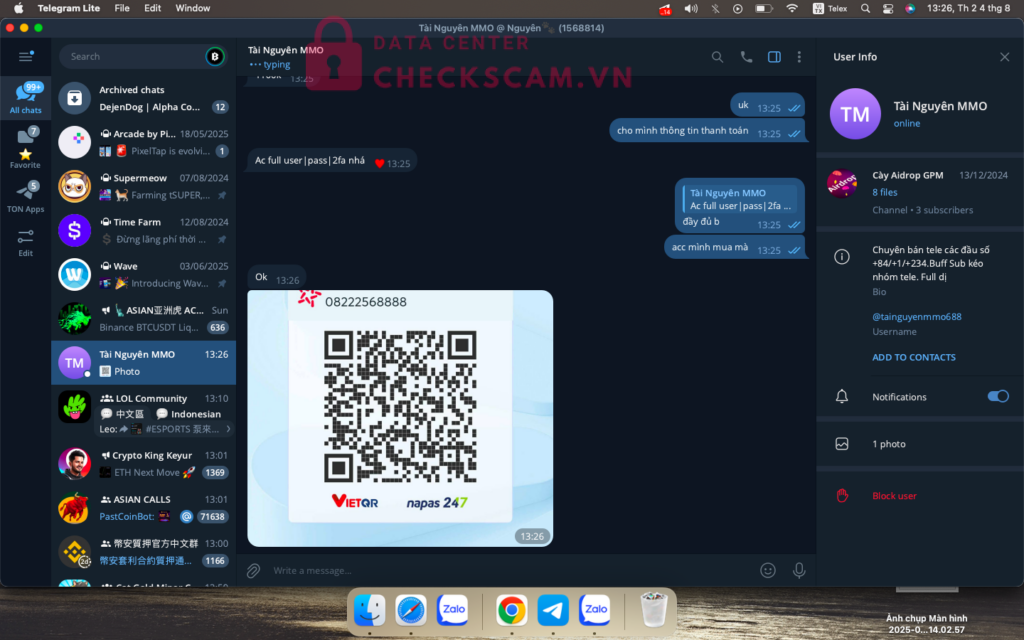Open Archived chats
The height and width of the screenshot is (640, 1024).
(144, 98)
